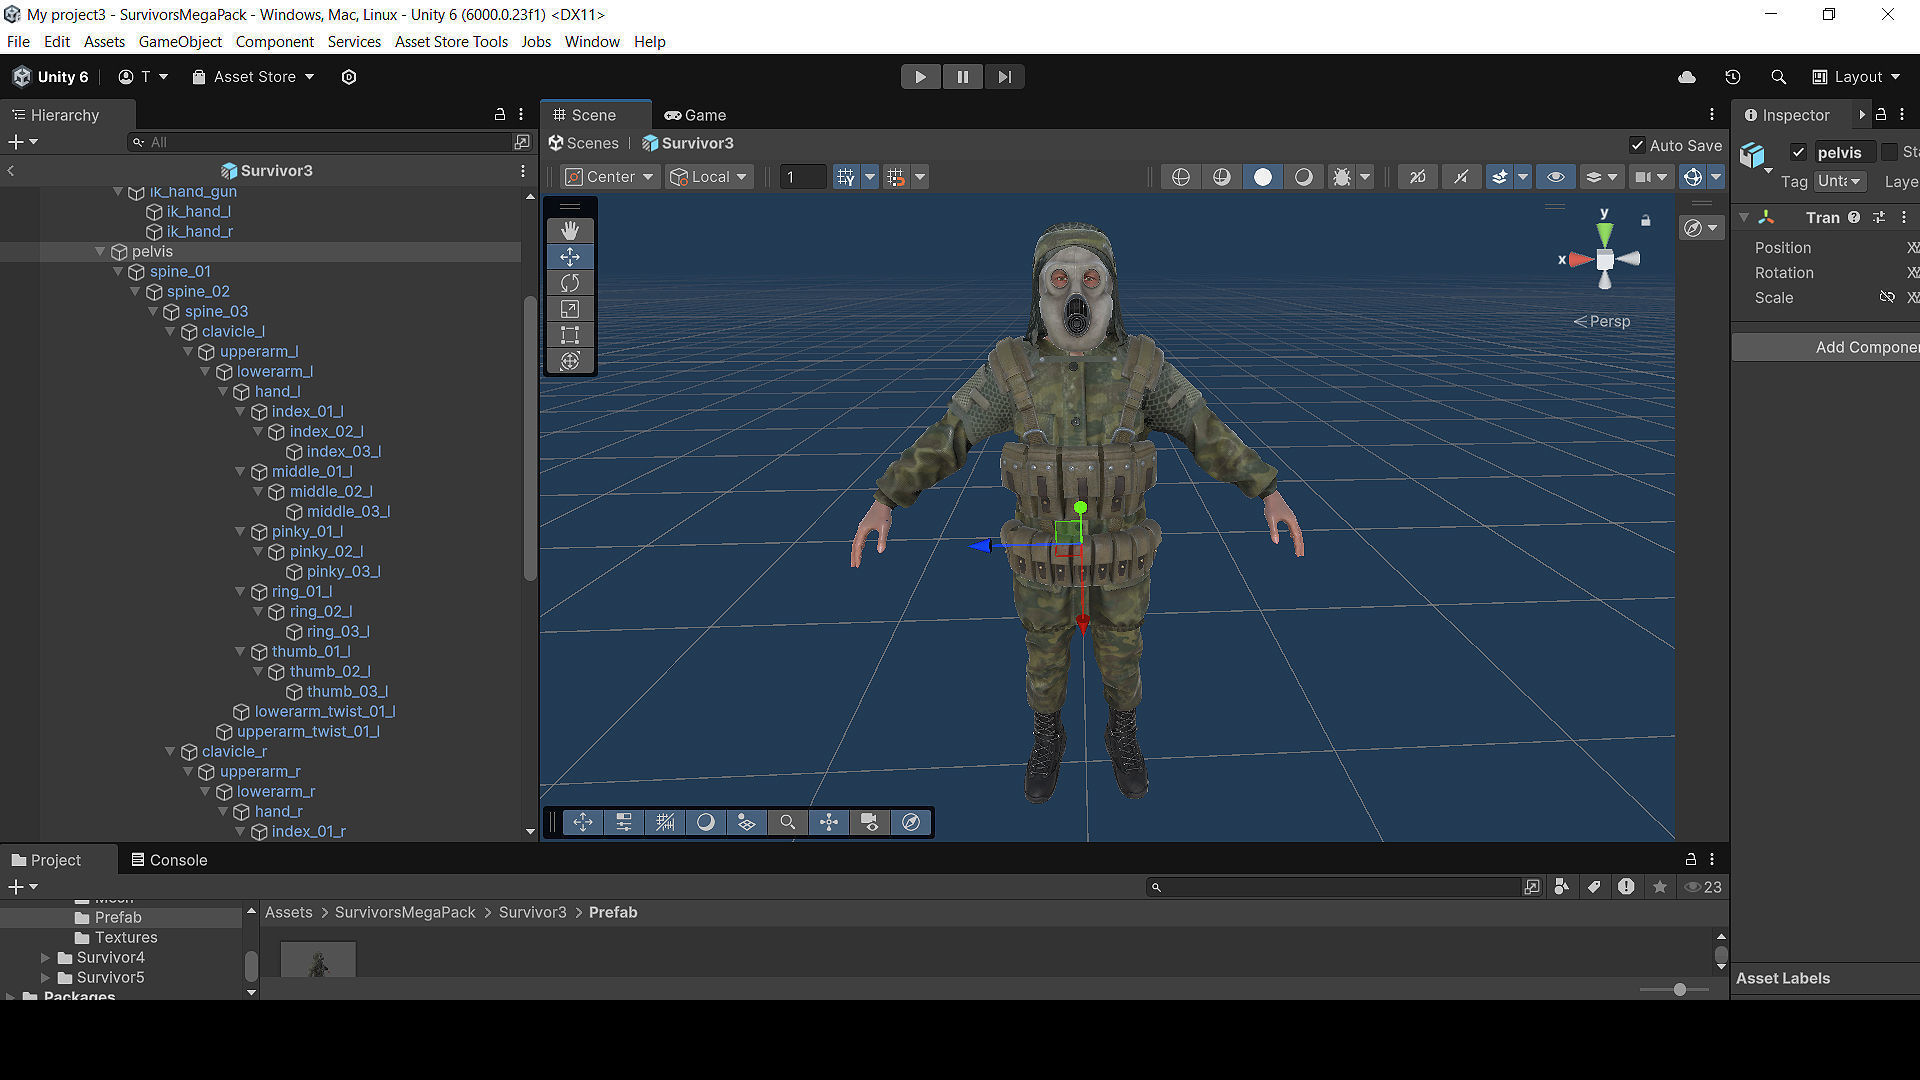The image size is (1920, 1080).
Task: Toggle grid snapping icon
Action: (x=846, y=177)
